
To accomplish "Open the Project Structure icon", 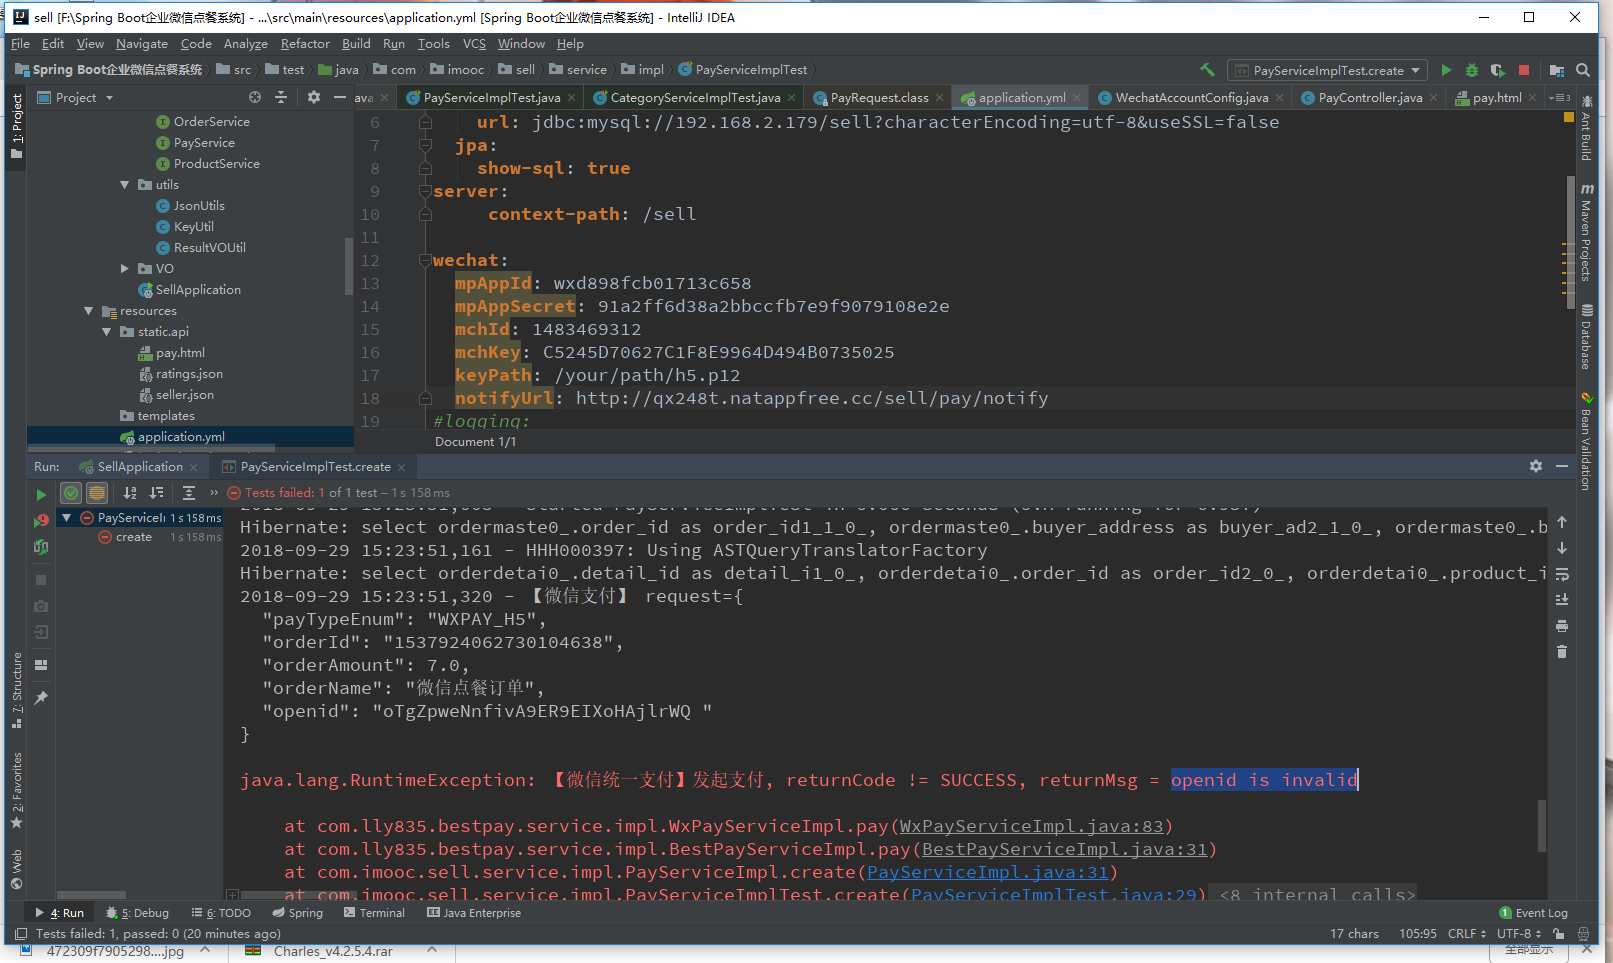I will coord(1556,70).
